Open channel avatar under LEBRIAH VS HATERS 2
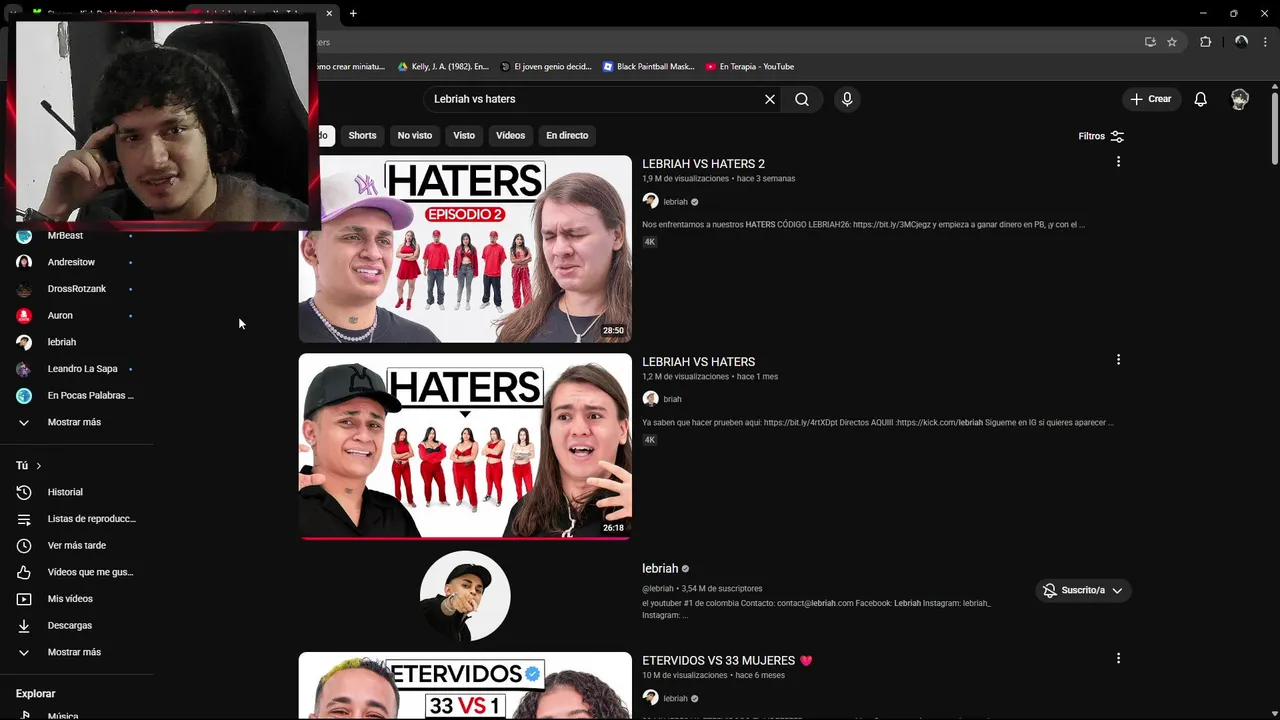Viewport: 1280px width, 720px height. click(x=650, y=201)
